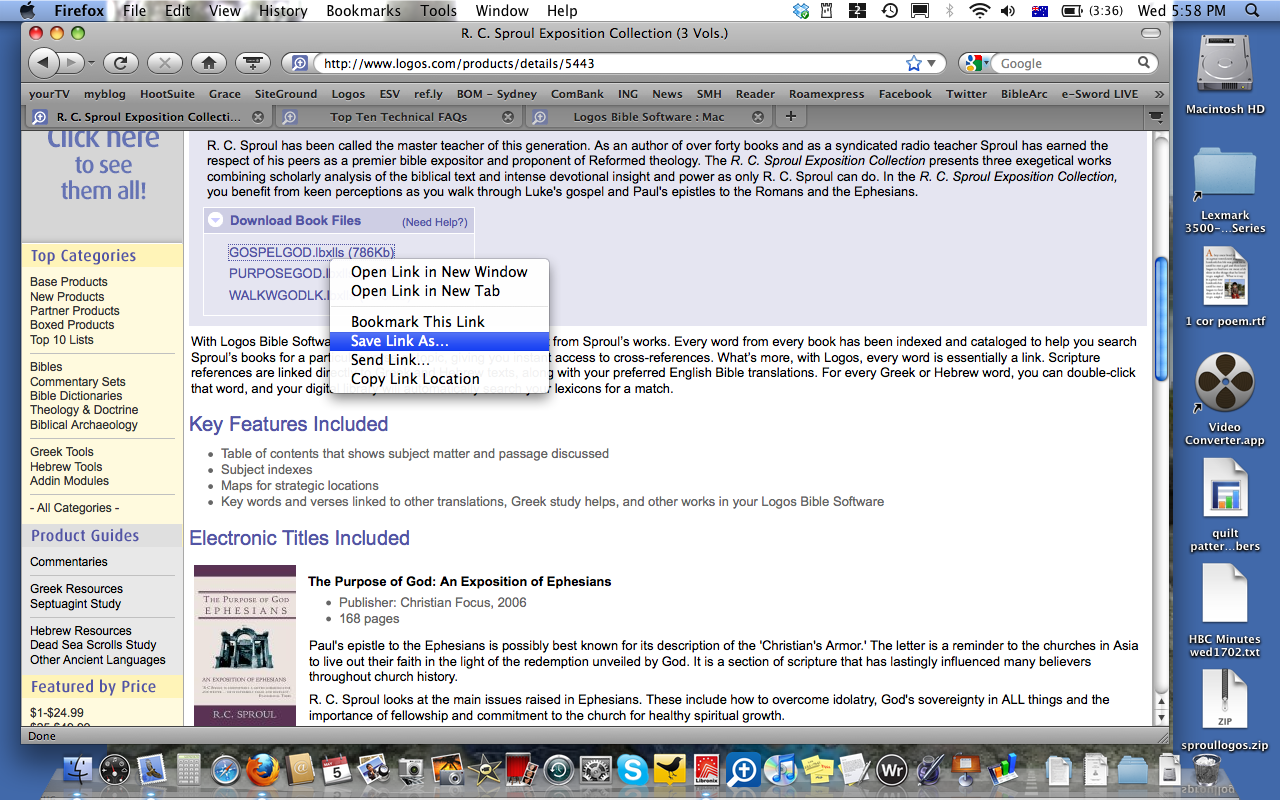Viewport: 1280px width, 800px height.
Task: Open the Bookmarks menu
Action: point(364,11)
